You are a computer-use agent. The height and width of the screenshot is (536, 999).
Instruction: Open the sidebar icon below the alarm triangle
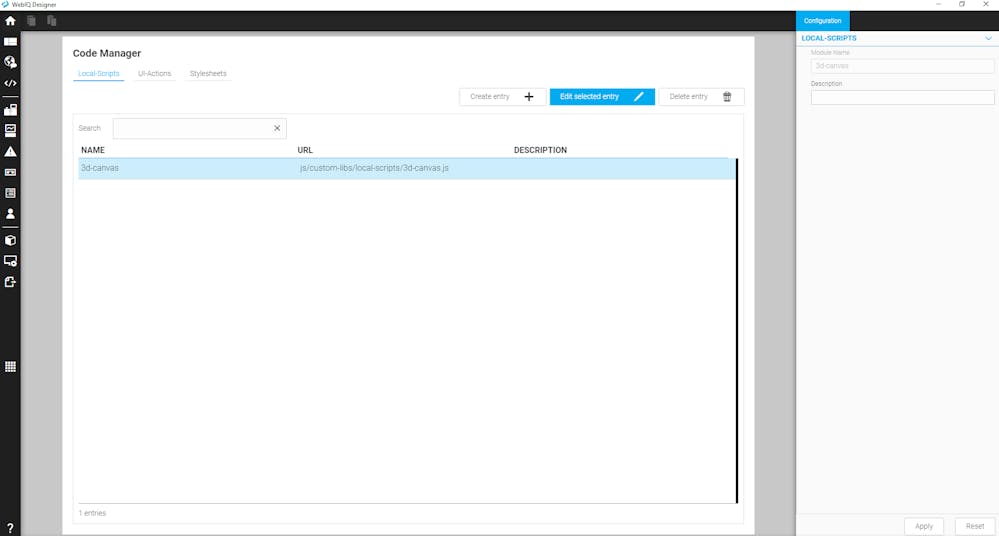click(x=10, y=172)
